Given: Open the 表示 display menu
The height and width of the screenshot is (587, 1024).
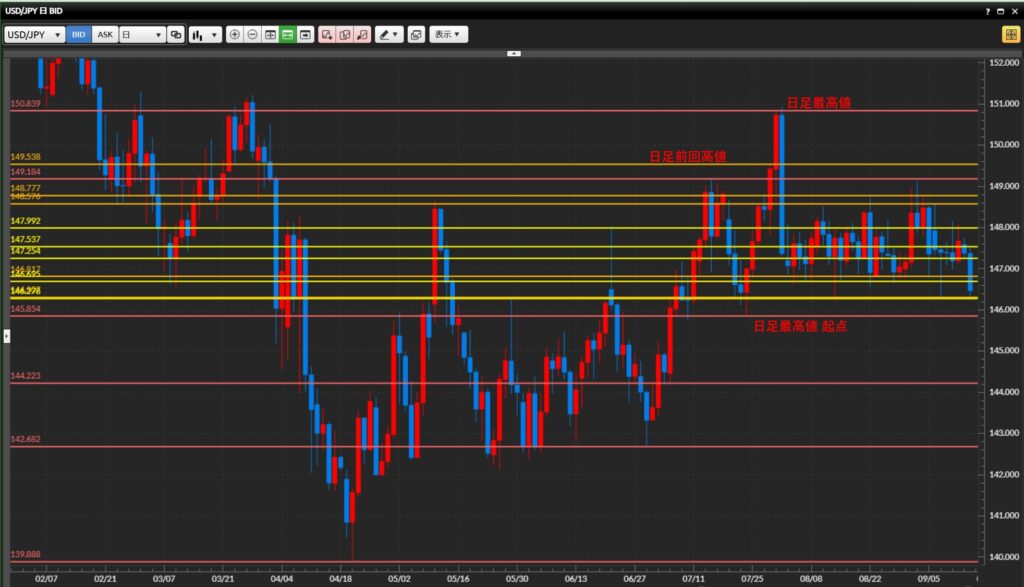Looking at the screenshot, I should (x=448, y=35).
